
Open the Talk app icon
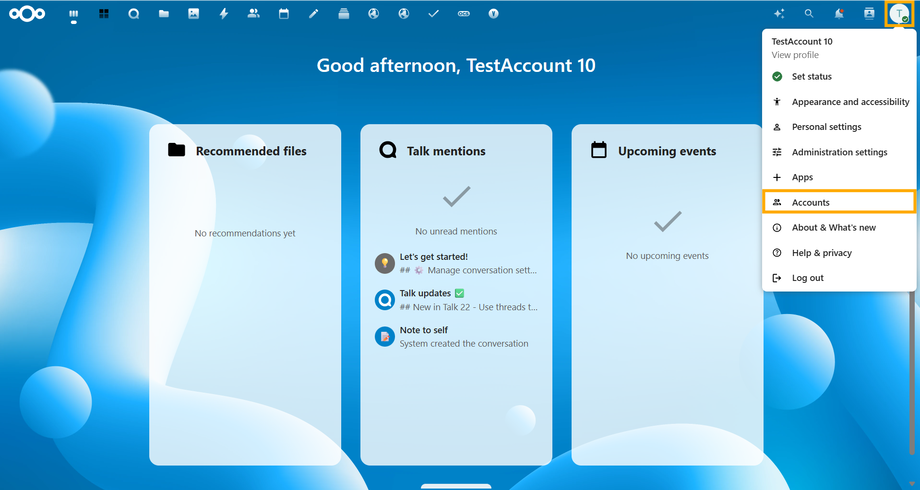click(134, 13)
